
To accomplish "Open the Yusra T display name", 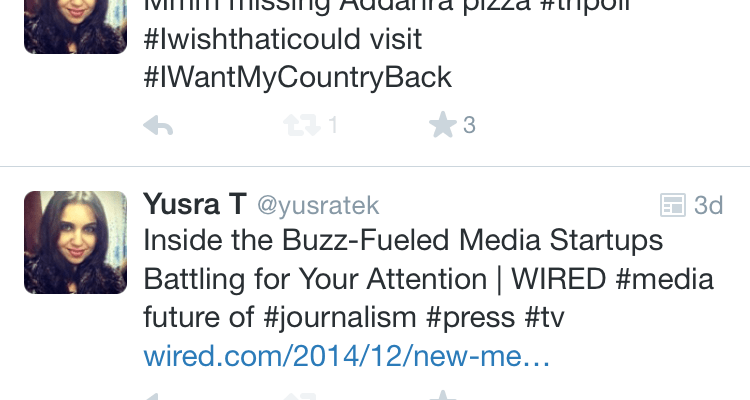I will (194, 205).
